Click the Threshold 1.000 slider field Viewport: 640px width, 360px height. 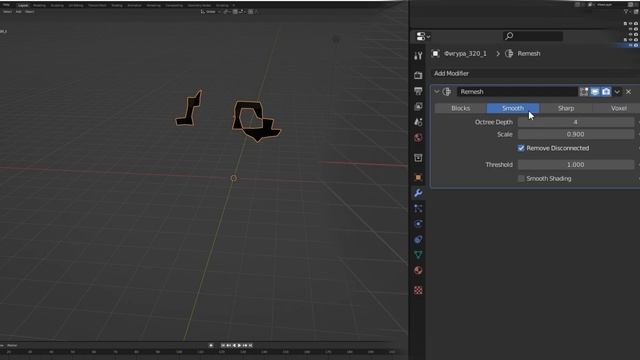[576, 164]
